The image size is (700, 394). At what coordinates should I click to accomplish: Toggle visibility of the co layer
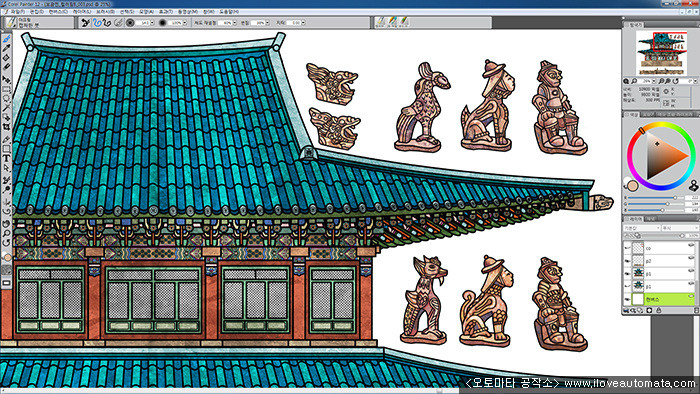pyautogui.click(x=627, y=248)
